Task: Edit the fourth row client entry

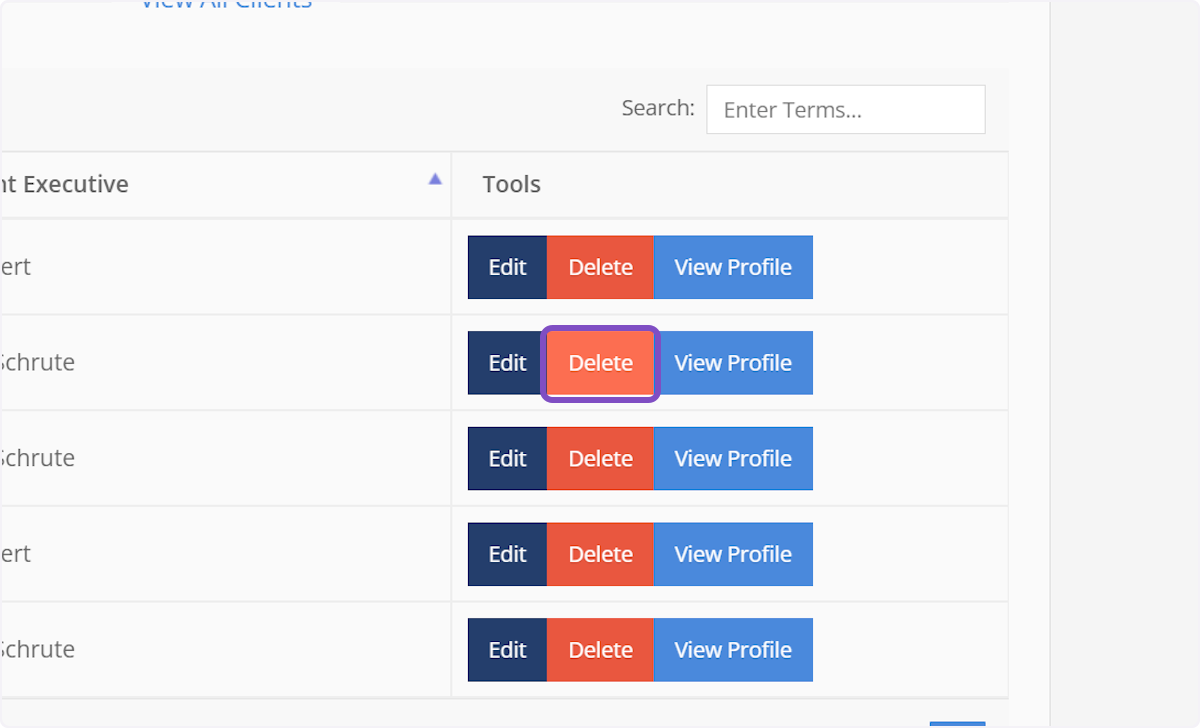Action: click(507, 554)
